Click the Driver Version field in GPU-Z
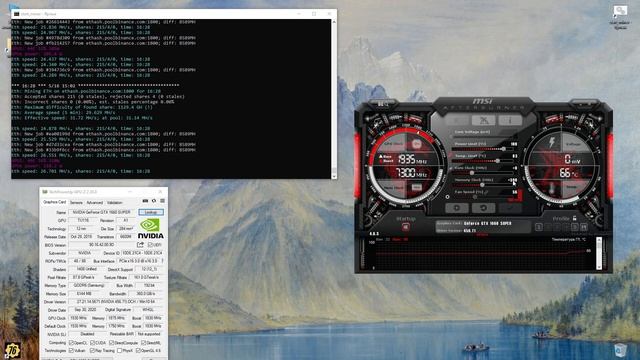The width and height of the screenshot is (640, 360). point(116,302)
